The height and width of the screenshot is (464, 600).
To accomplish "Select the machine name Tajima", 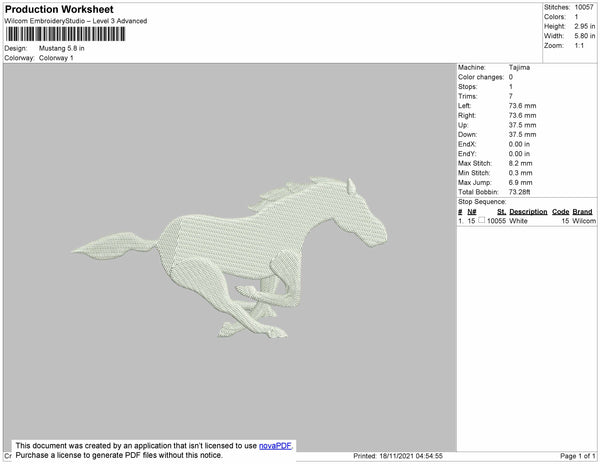I will 519,67.
